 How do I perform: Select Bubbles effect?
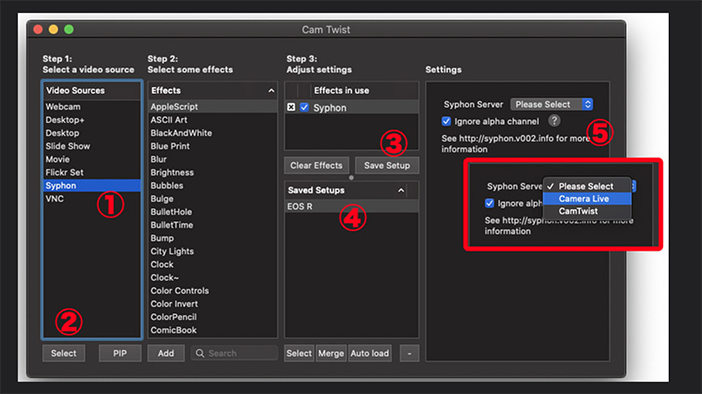213,185
